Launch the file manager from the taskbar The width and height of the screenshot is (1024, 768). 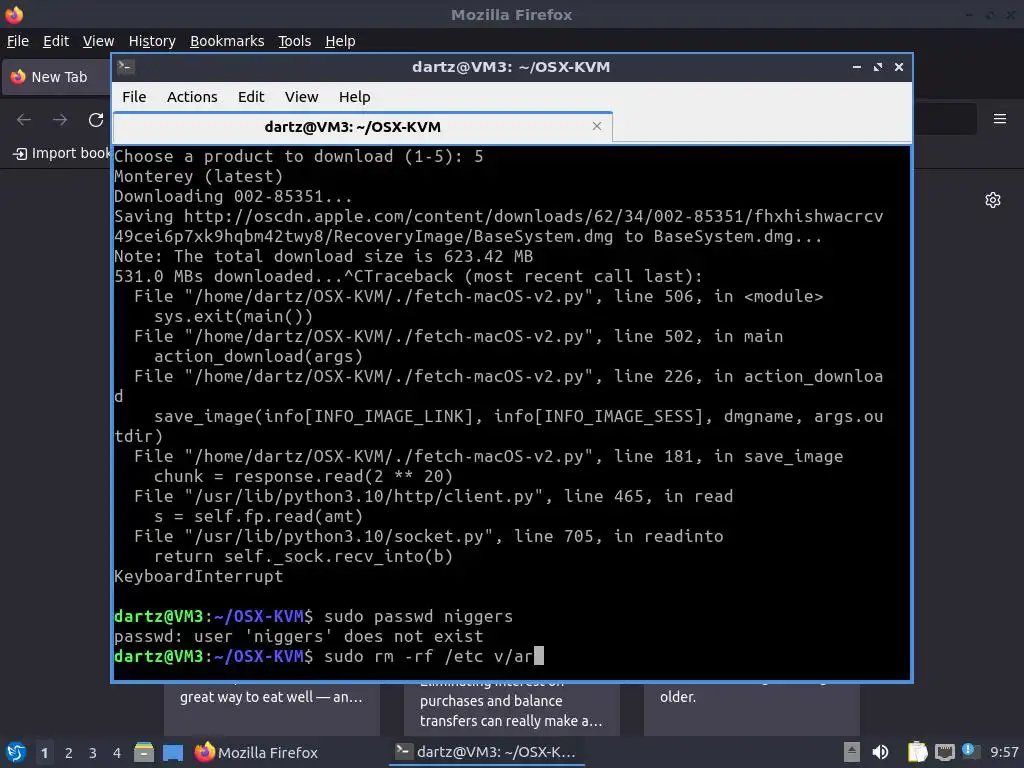tap(144, 752)
